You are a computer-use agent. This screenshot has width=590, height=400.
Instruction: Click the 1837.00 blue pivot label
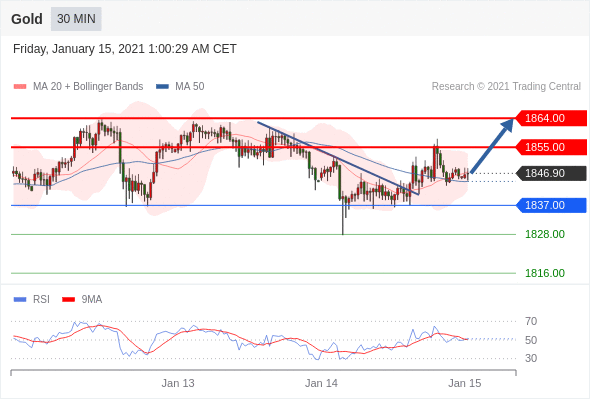[551, 205]
